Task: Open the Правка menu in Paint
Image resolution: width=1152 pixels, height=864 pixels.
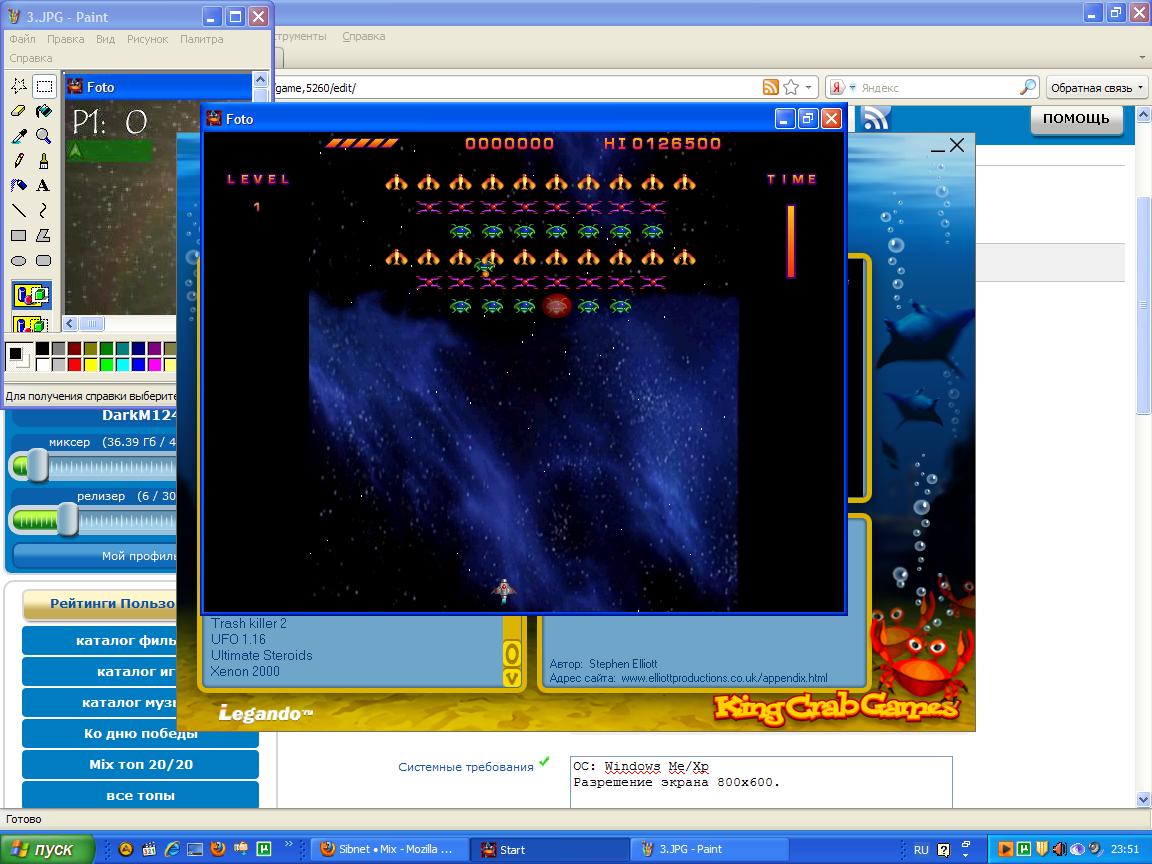Action: tap(65, 39)
